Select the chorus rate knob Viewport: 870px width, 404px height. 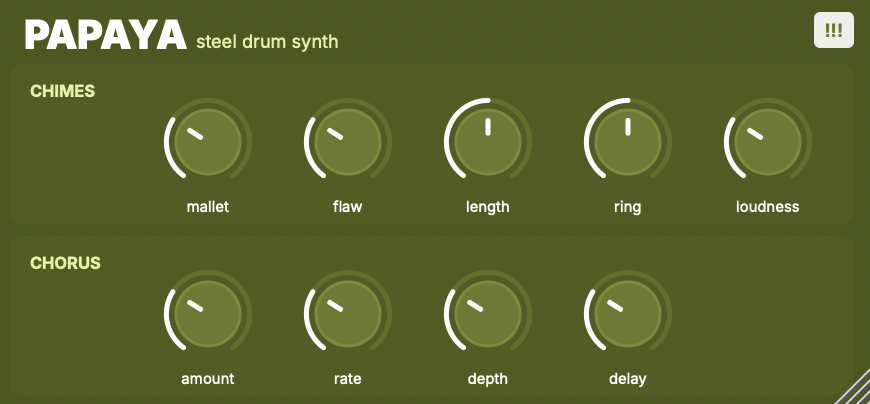348,314
